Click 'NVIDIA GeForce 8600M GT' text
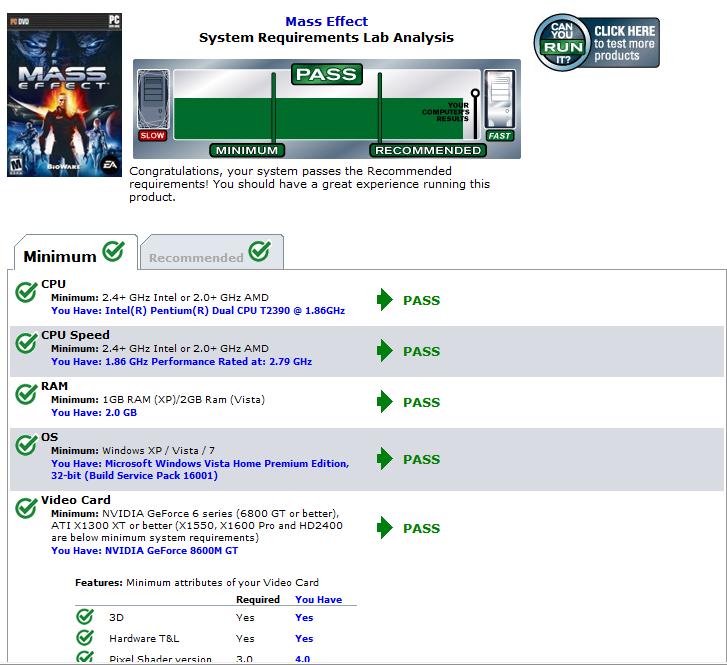The image size is (727, 665). pos(172,551)
